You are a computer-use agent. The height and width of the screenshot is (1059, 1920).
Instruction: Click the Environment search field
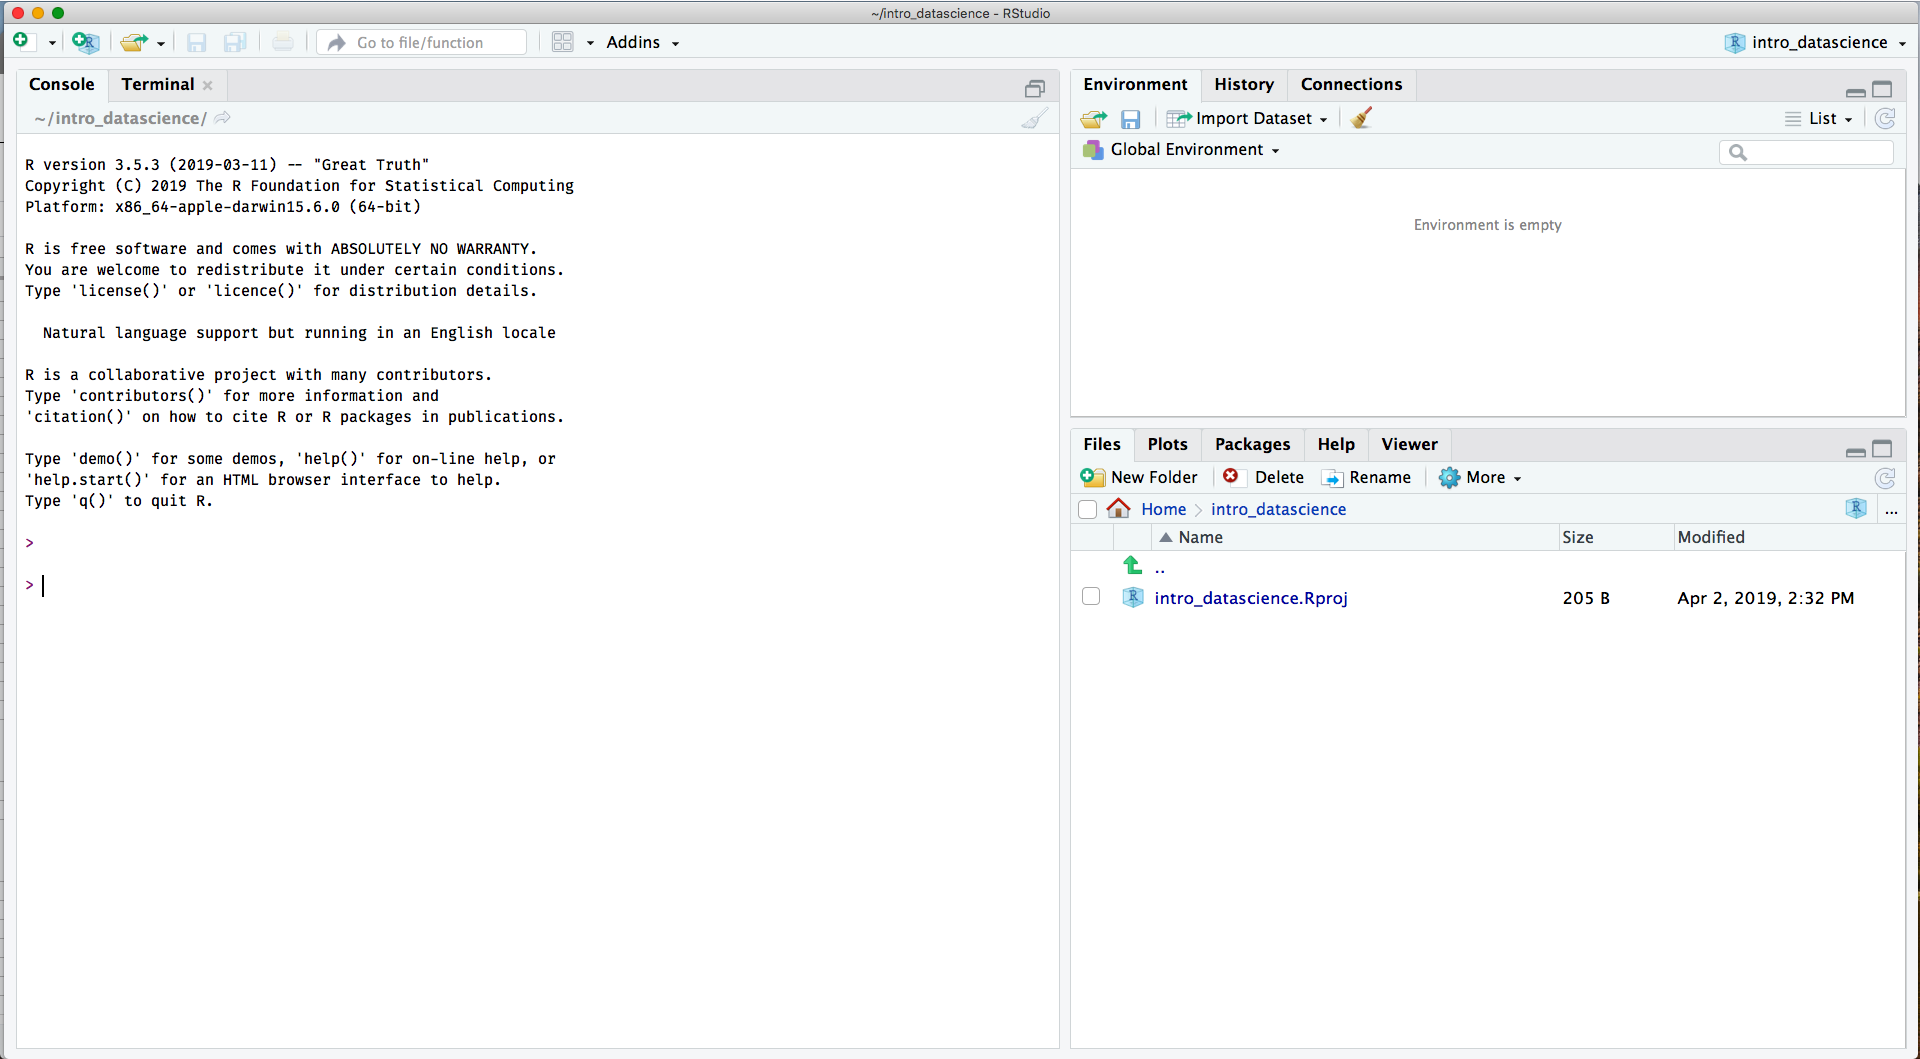1806,152
